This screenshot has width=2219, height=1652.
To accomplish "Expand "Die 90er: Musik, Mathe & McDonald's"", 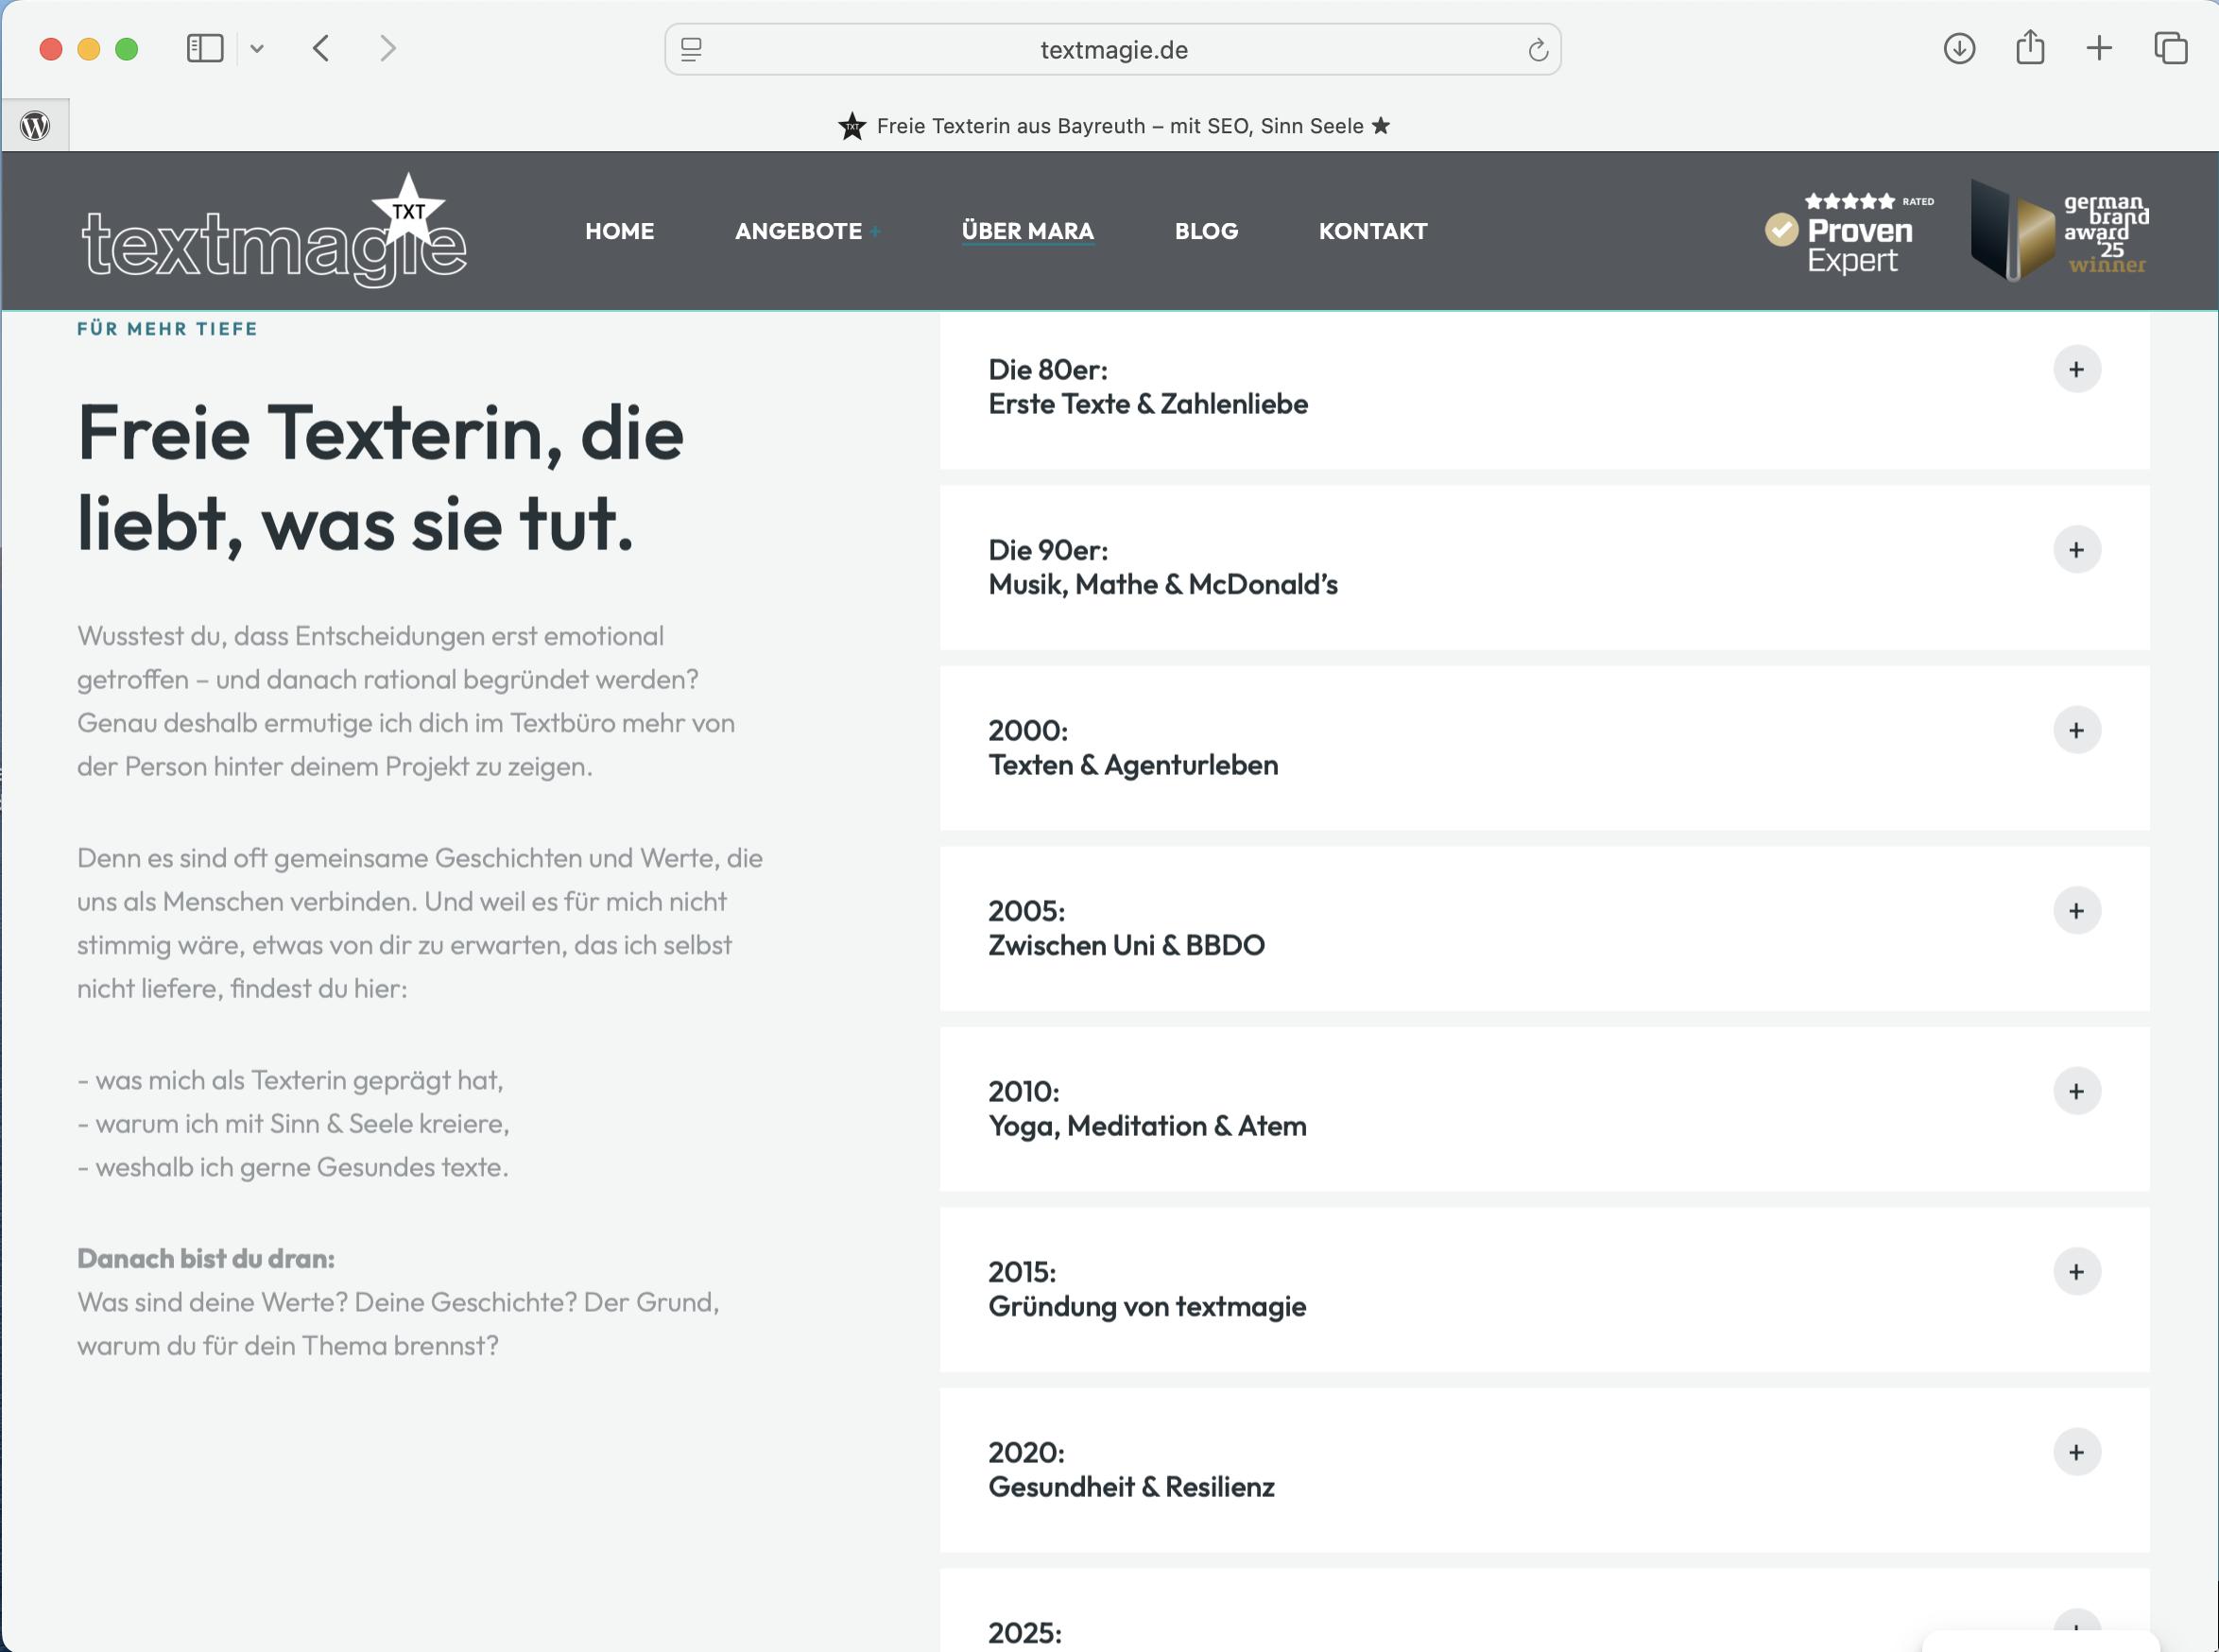I will pos(2076,550).
